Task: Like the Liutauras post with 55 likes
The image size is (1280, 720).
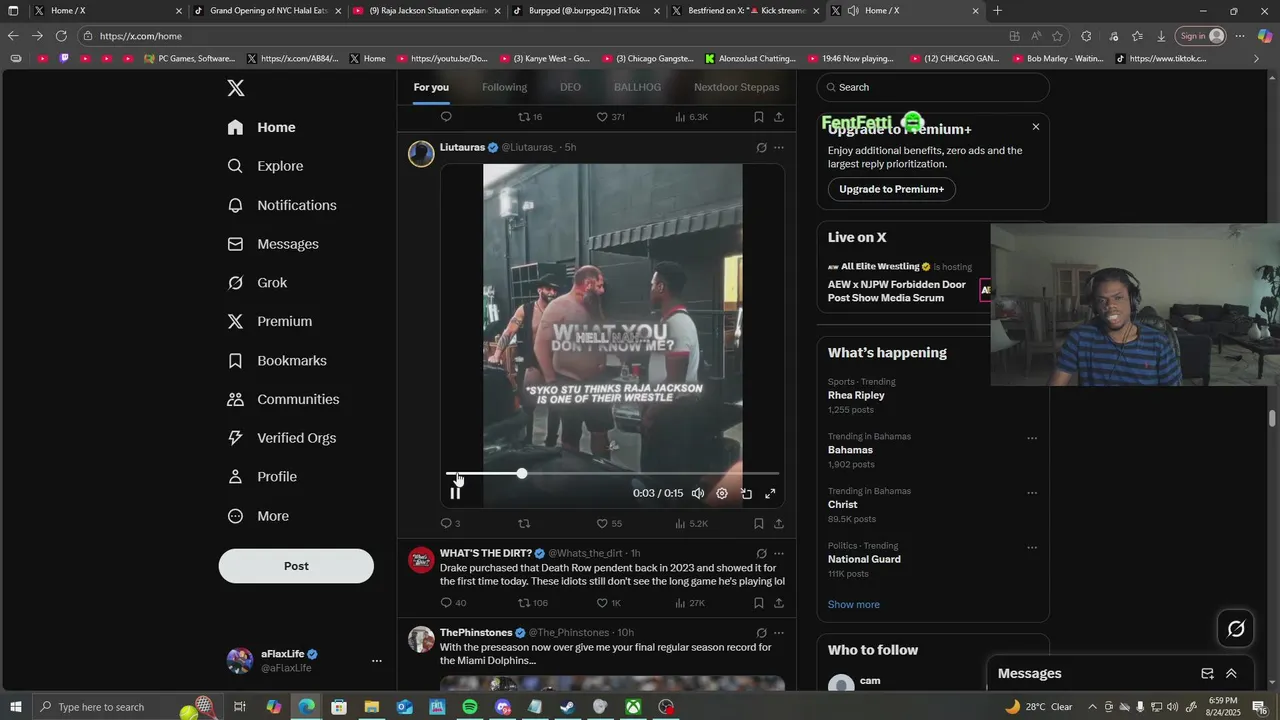Action: click(x=609, y=523)
